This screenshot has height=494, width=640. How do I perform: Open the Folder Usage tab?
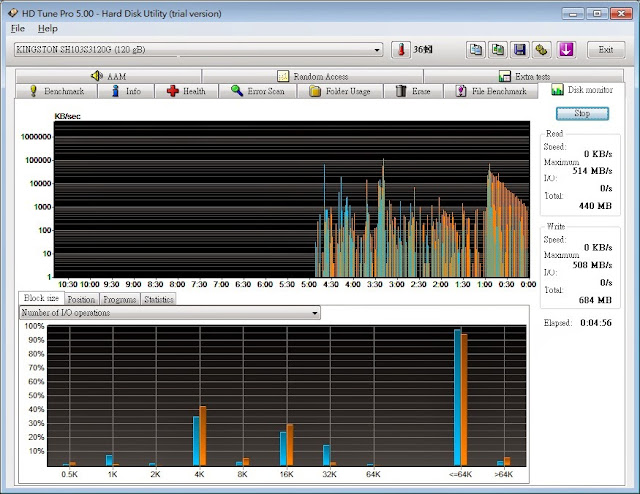[340, 91]
